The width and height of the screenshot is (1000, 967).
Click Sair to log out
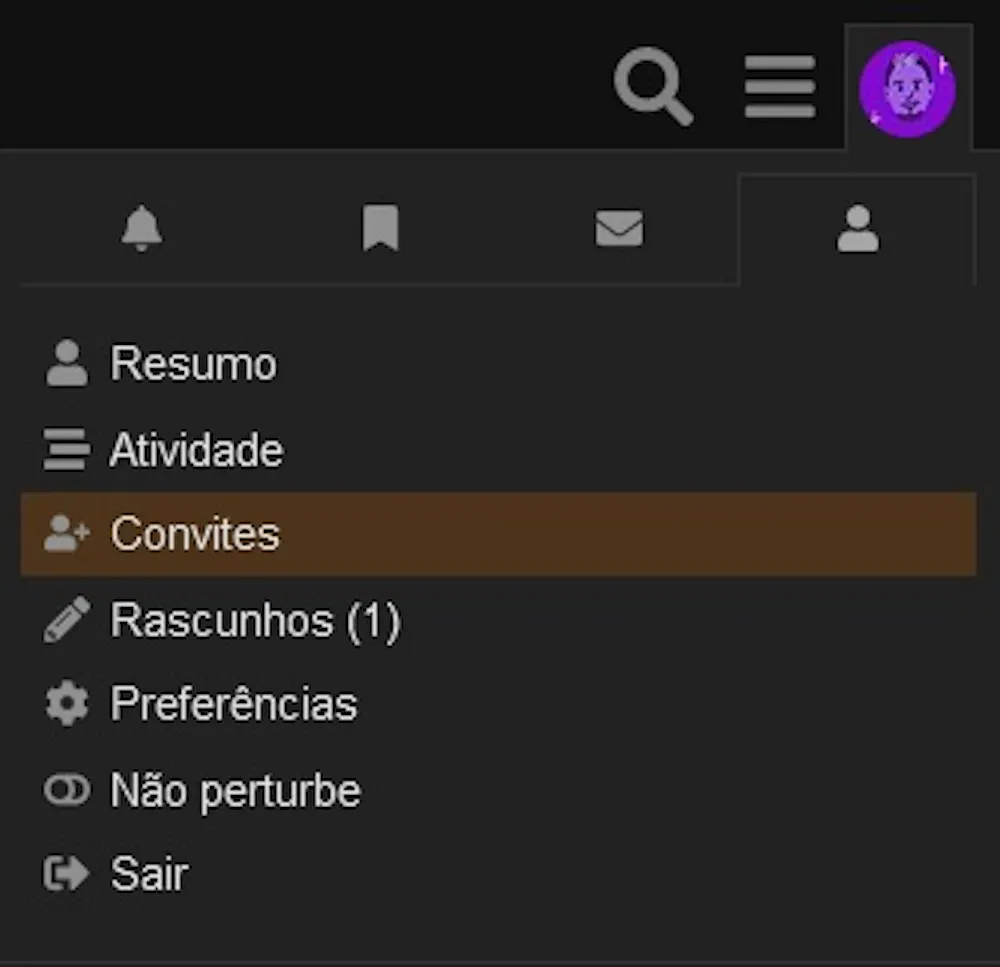pyautogui.click(x=149, y=874)
